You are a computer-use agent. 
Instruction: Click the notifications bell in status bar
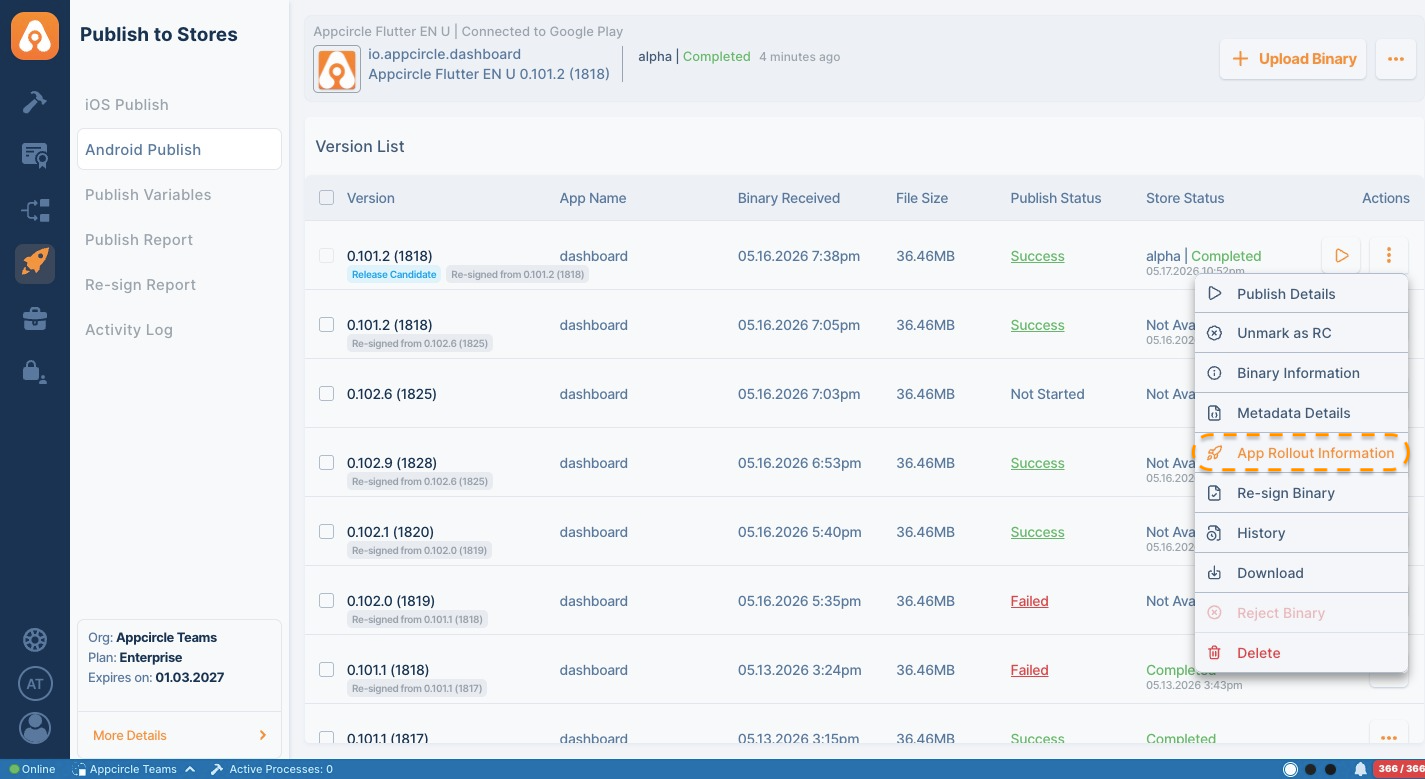coord(1360,770)
